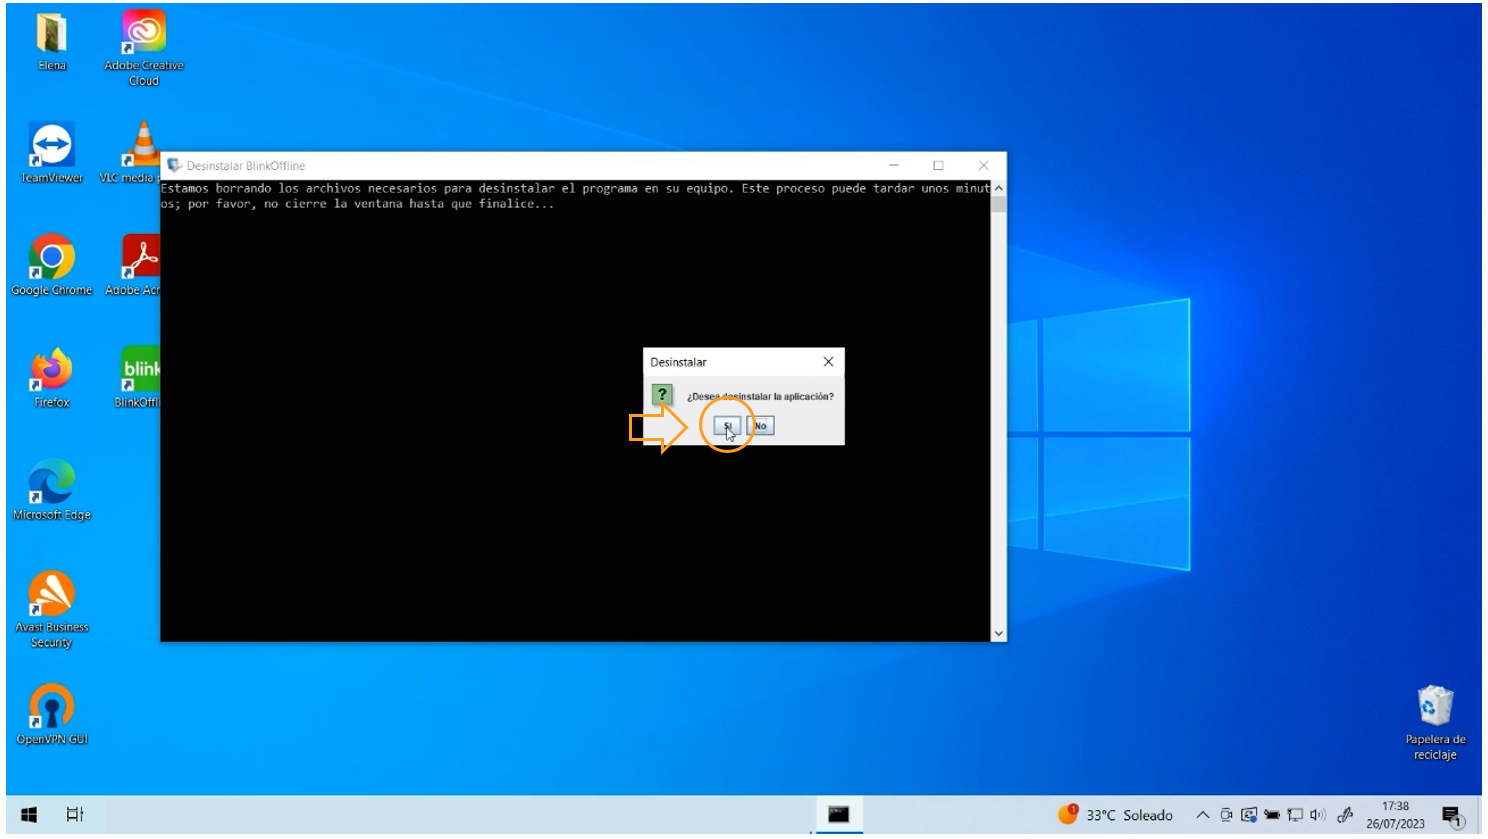
Task: Open the 33°C Soleado weather widget
Action: pyautogui.click(x=1116, y=815)
